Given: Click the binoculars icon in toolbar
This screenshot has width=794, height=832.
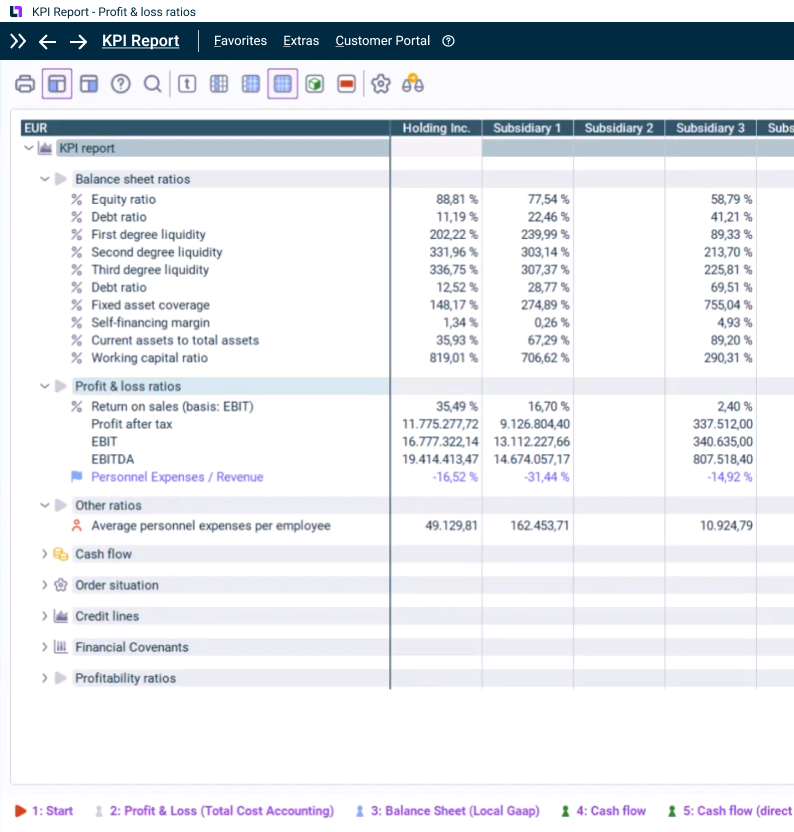Looking at the screenshot, I should point(412,84).
